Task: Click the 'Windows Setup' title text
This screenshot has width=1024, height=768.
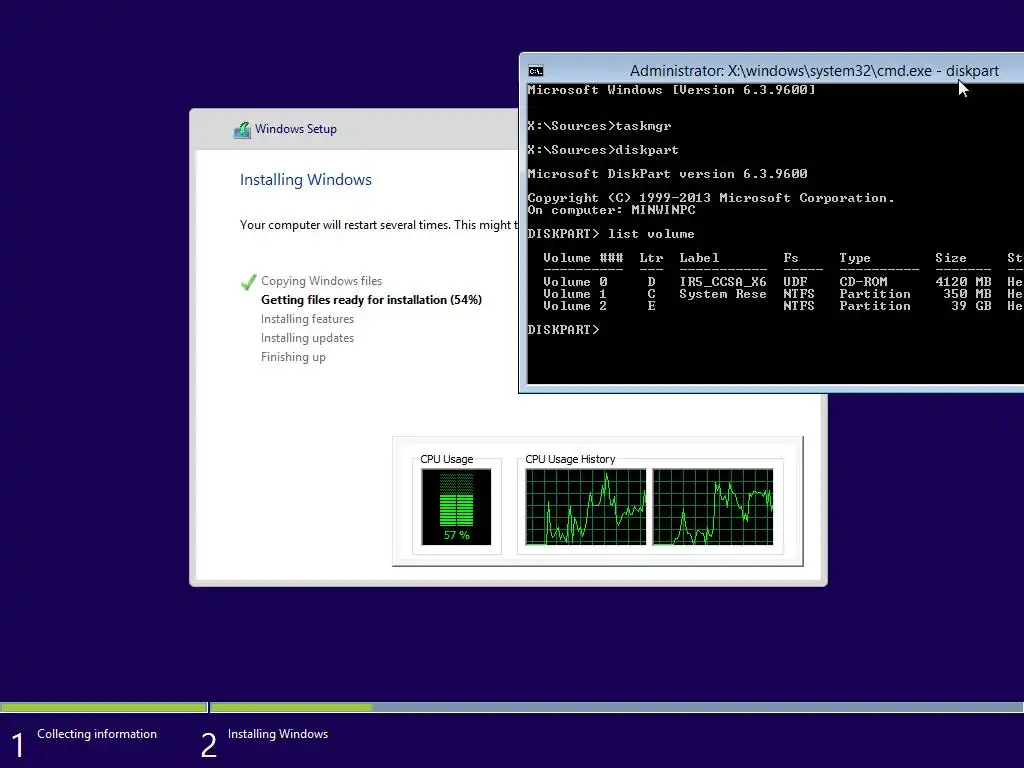Action: tap(296, 129)
